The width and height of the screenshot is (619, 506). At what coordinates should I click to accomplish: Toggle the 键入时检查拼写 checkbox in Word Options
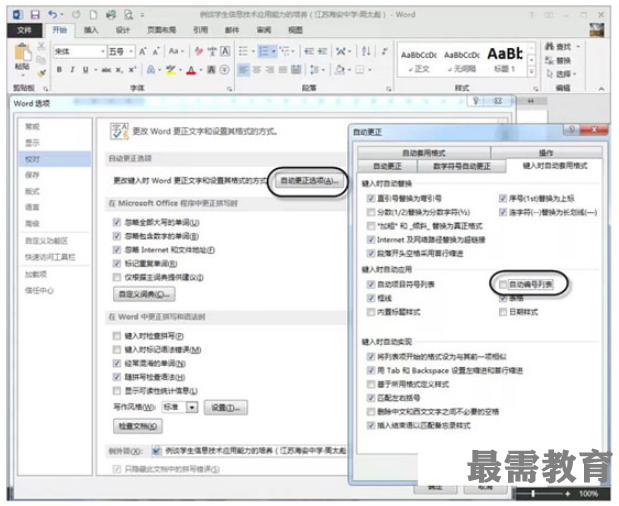click(117, 336)
